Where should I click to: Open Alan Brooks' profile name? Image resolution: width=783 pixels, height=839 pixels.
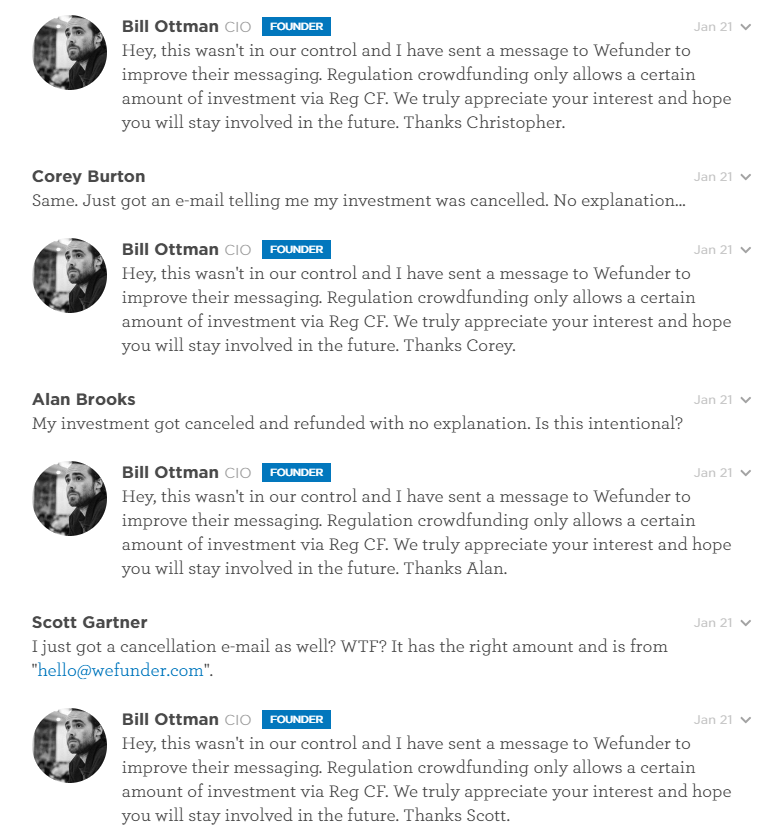[x=83, y=399]
